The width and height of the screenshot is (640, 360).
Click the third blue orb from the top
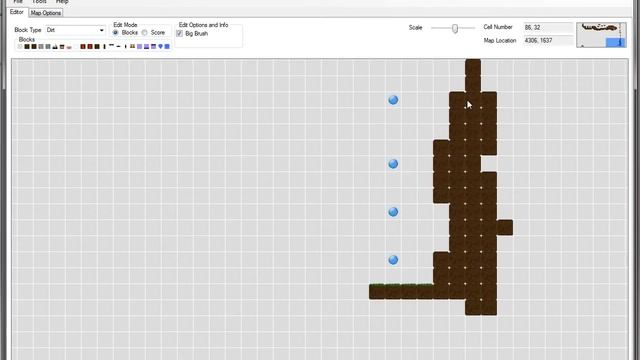point(393,212)
